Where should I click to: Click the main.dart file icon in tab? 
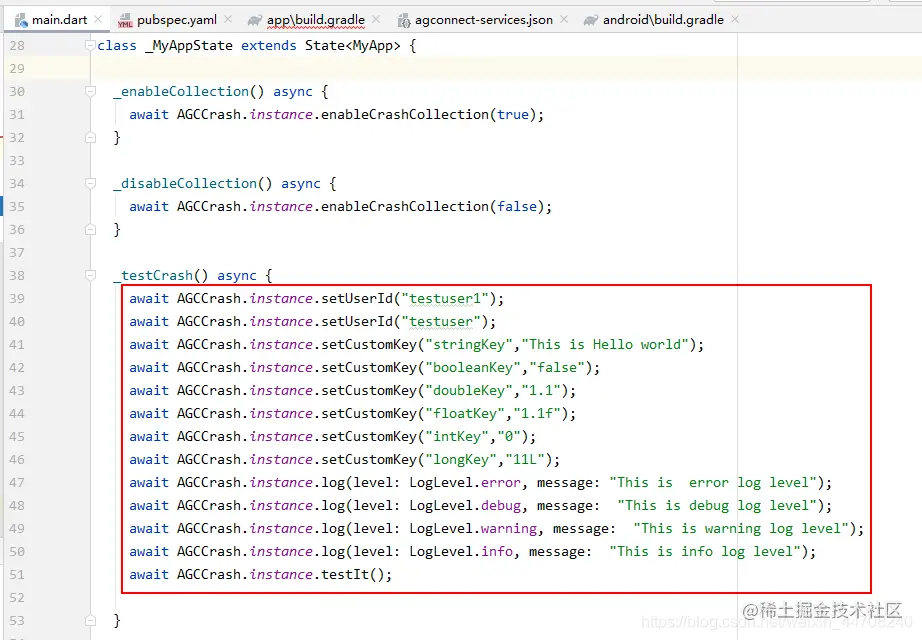[x=21, y=21]
